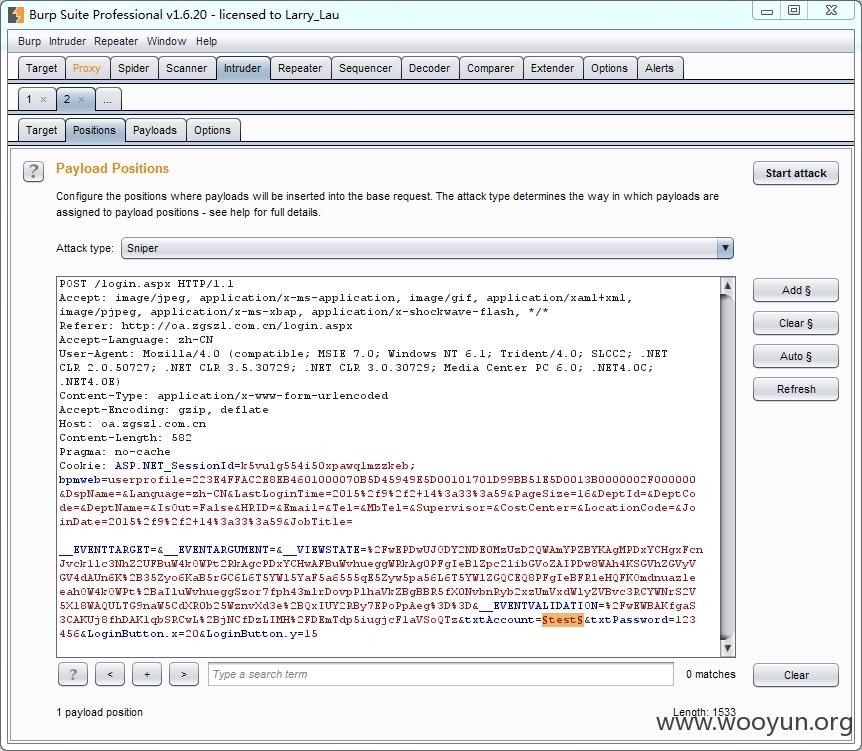
Task: Click the help question mark icon beside Payload Positions
Action: pyautogui.click(x=34, y=172)
